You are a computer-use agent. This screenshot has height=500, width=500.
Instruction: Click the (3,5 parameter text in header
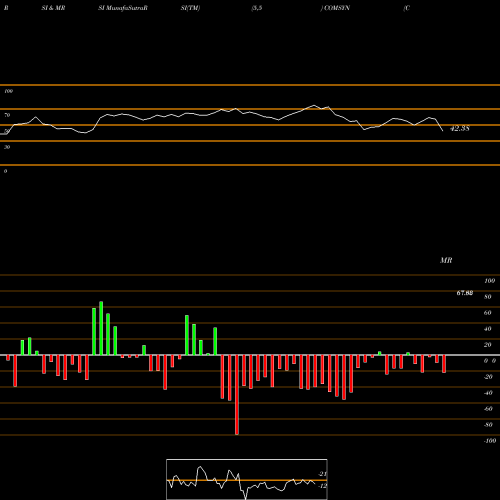pyautogui.click(x=257, y=8)
